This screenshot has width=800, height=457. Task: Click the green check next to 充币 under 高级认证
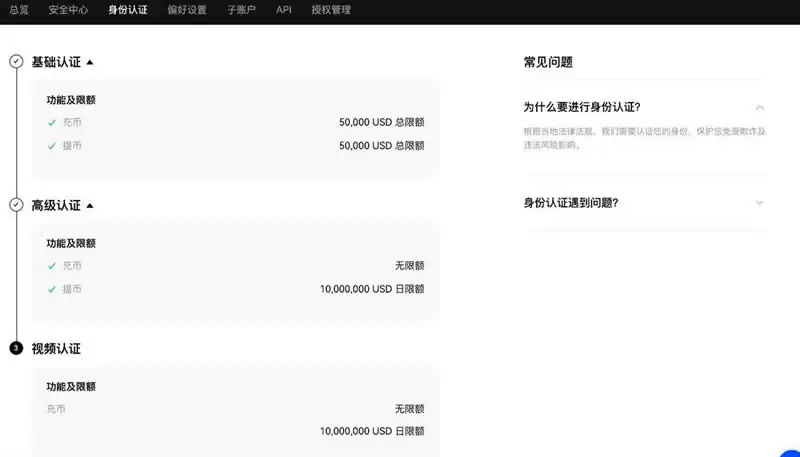52,266
